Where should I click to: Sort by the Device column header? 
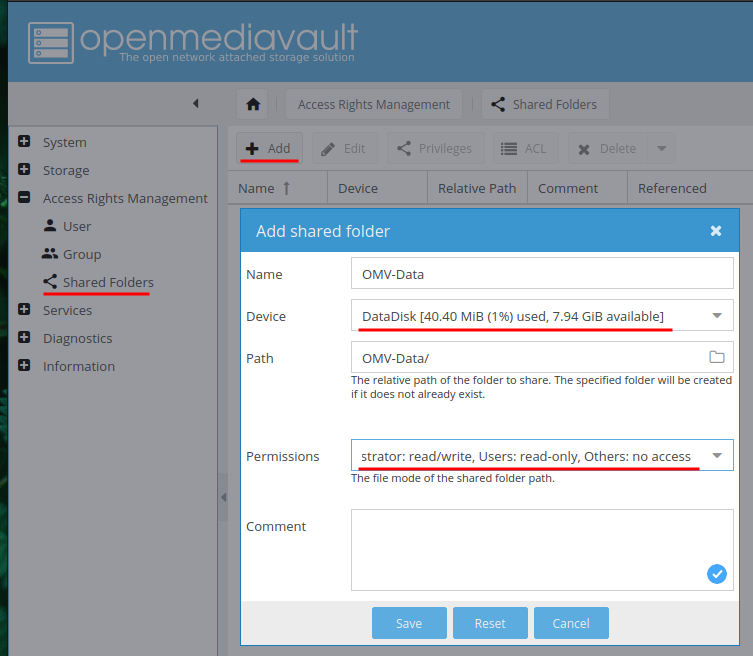377,188
